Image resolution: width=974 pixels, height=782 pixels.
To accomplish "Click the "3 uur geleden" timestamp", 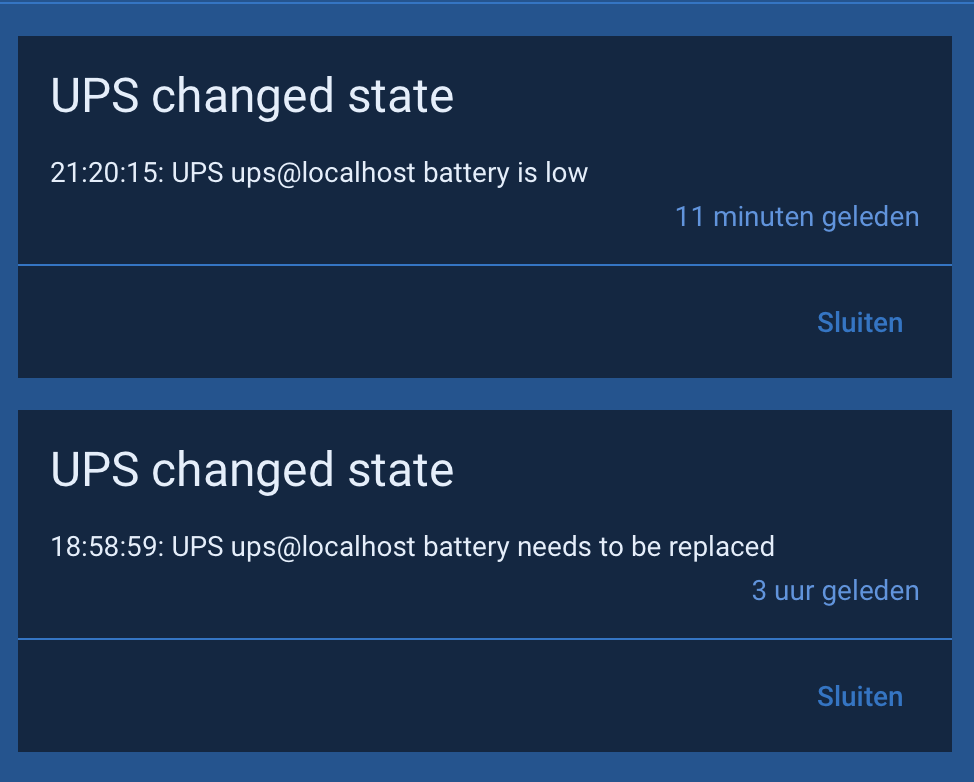I will coord(835,590).
